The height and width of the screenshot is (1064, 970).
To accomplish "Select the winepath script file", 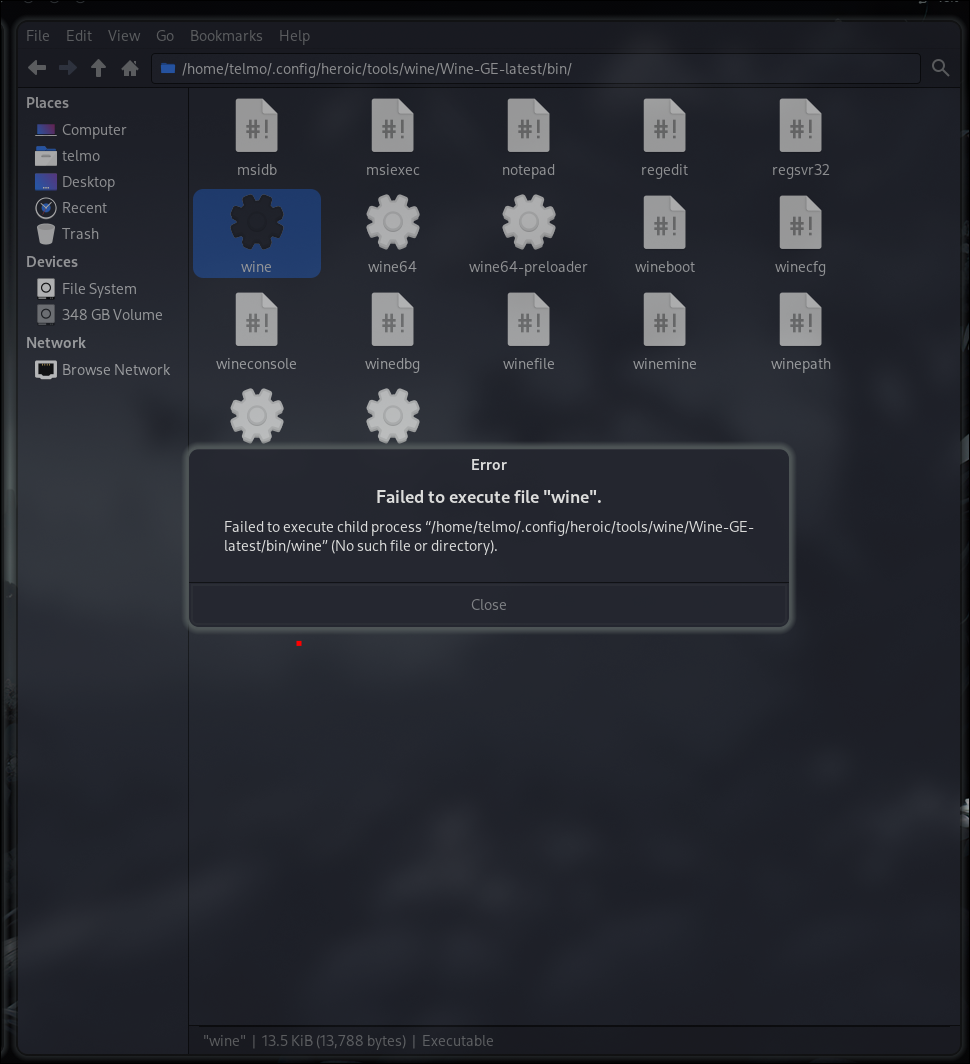I will [x=800, y=320].
